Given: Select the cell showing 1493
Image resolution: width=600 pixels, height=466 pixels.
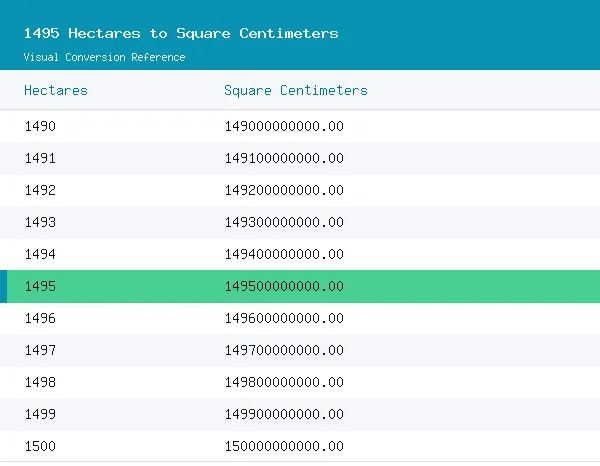Looking at the screenshot, I should click(x=40, y=222).
